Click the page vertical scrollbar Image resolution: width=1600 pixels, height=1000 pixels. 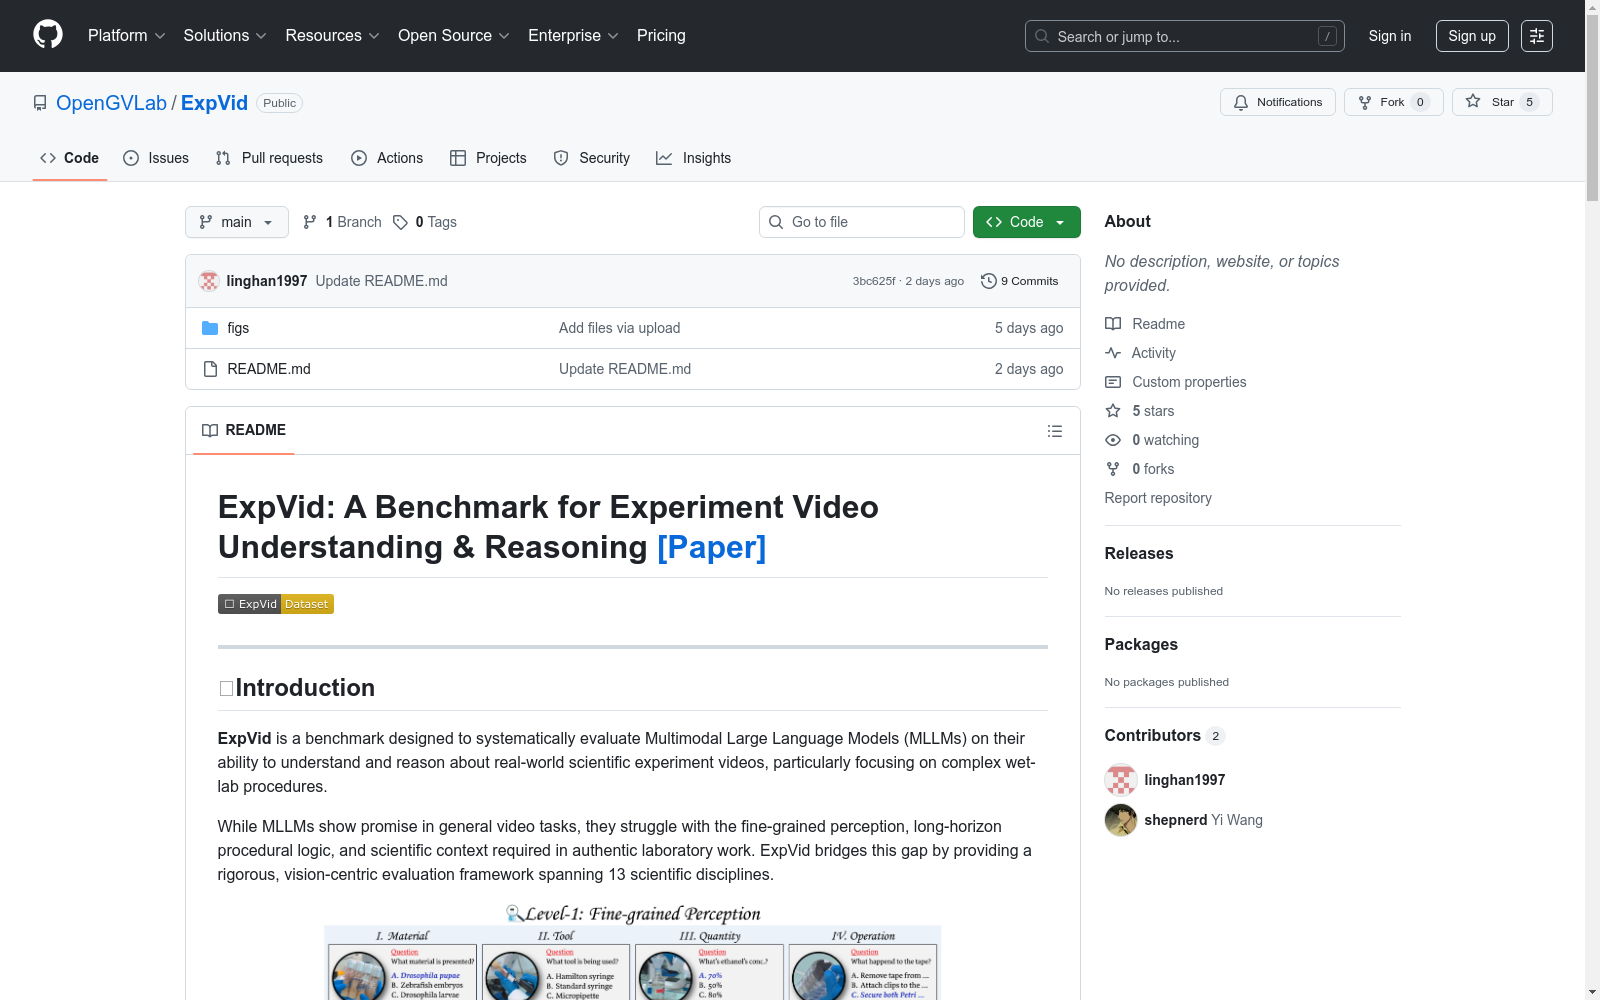(x=1592, y=500)
